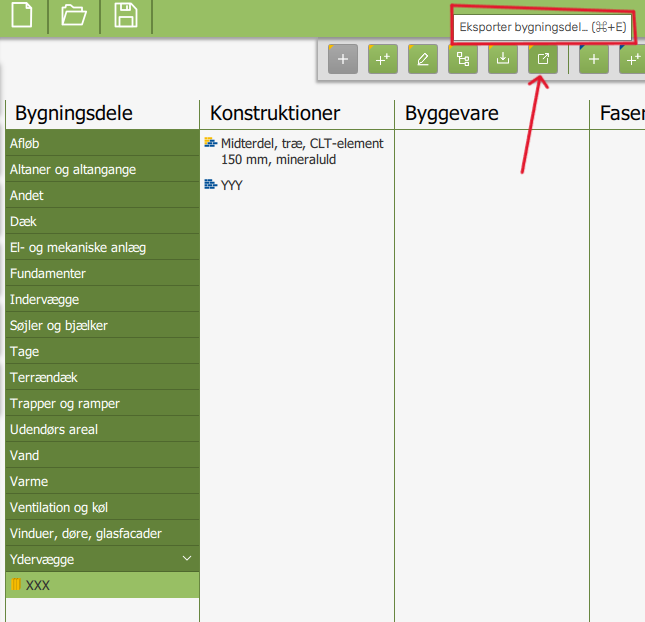Select Vinduer, døre, glasfacader row
Image resolution: width=645 pixels, height=622 pixels.
pos(102,533)
